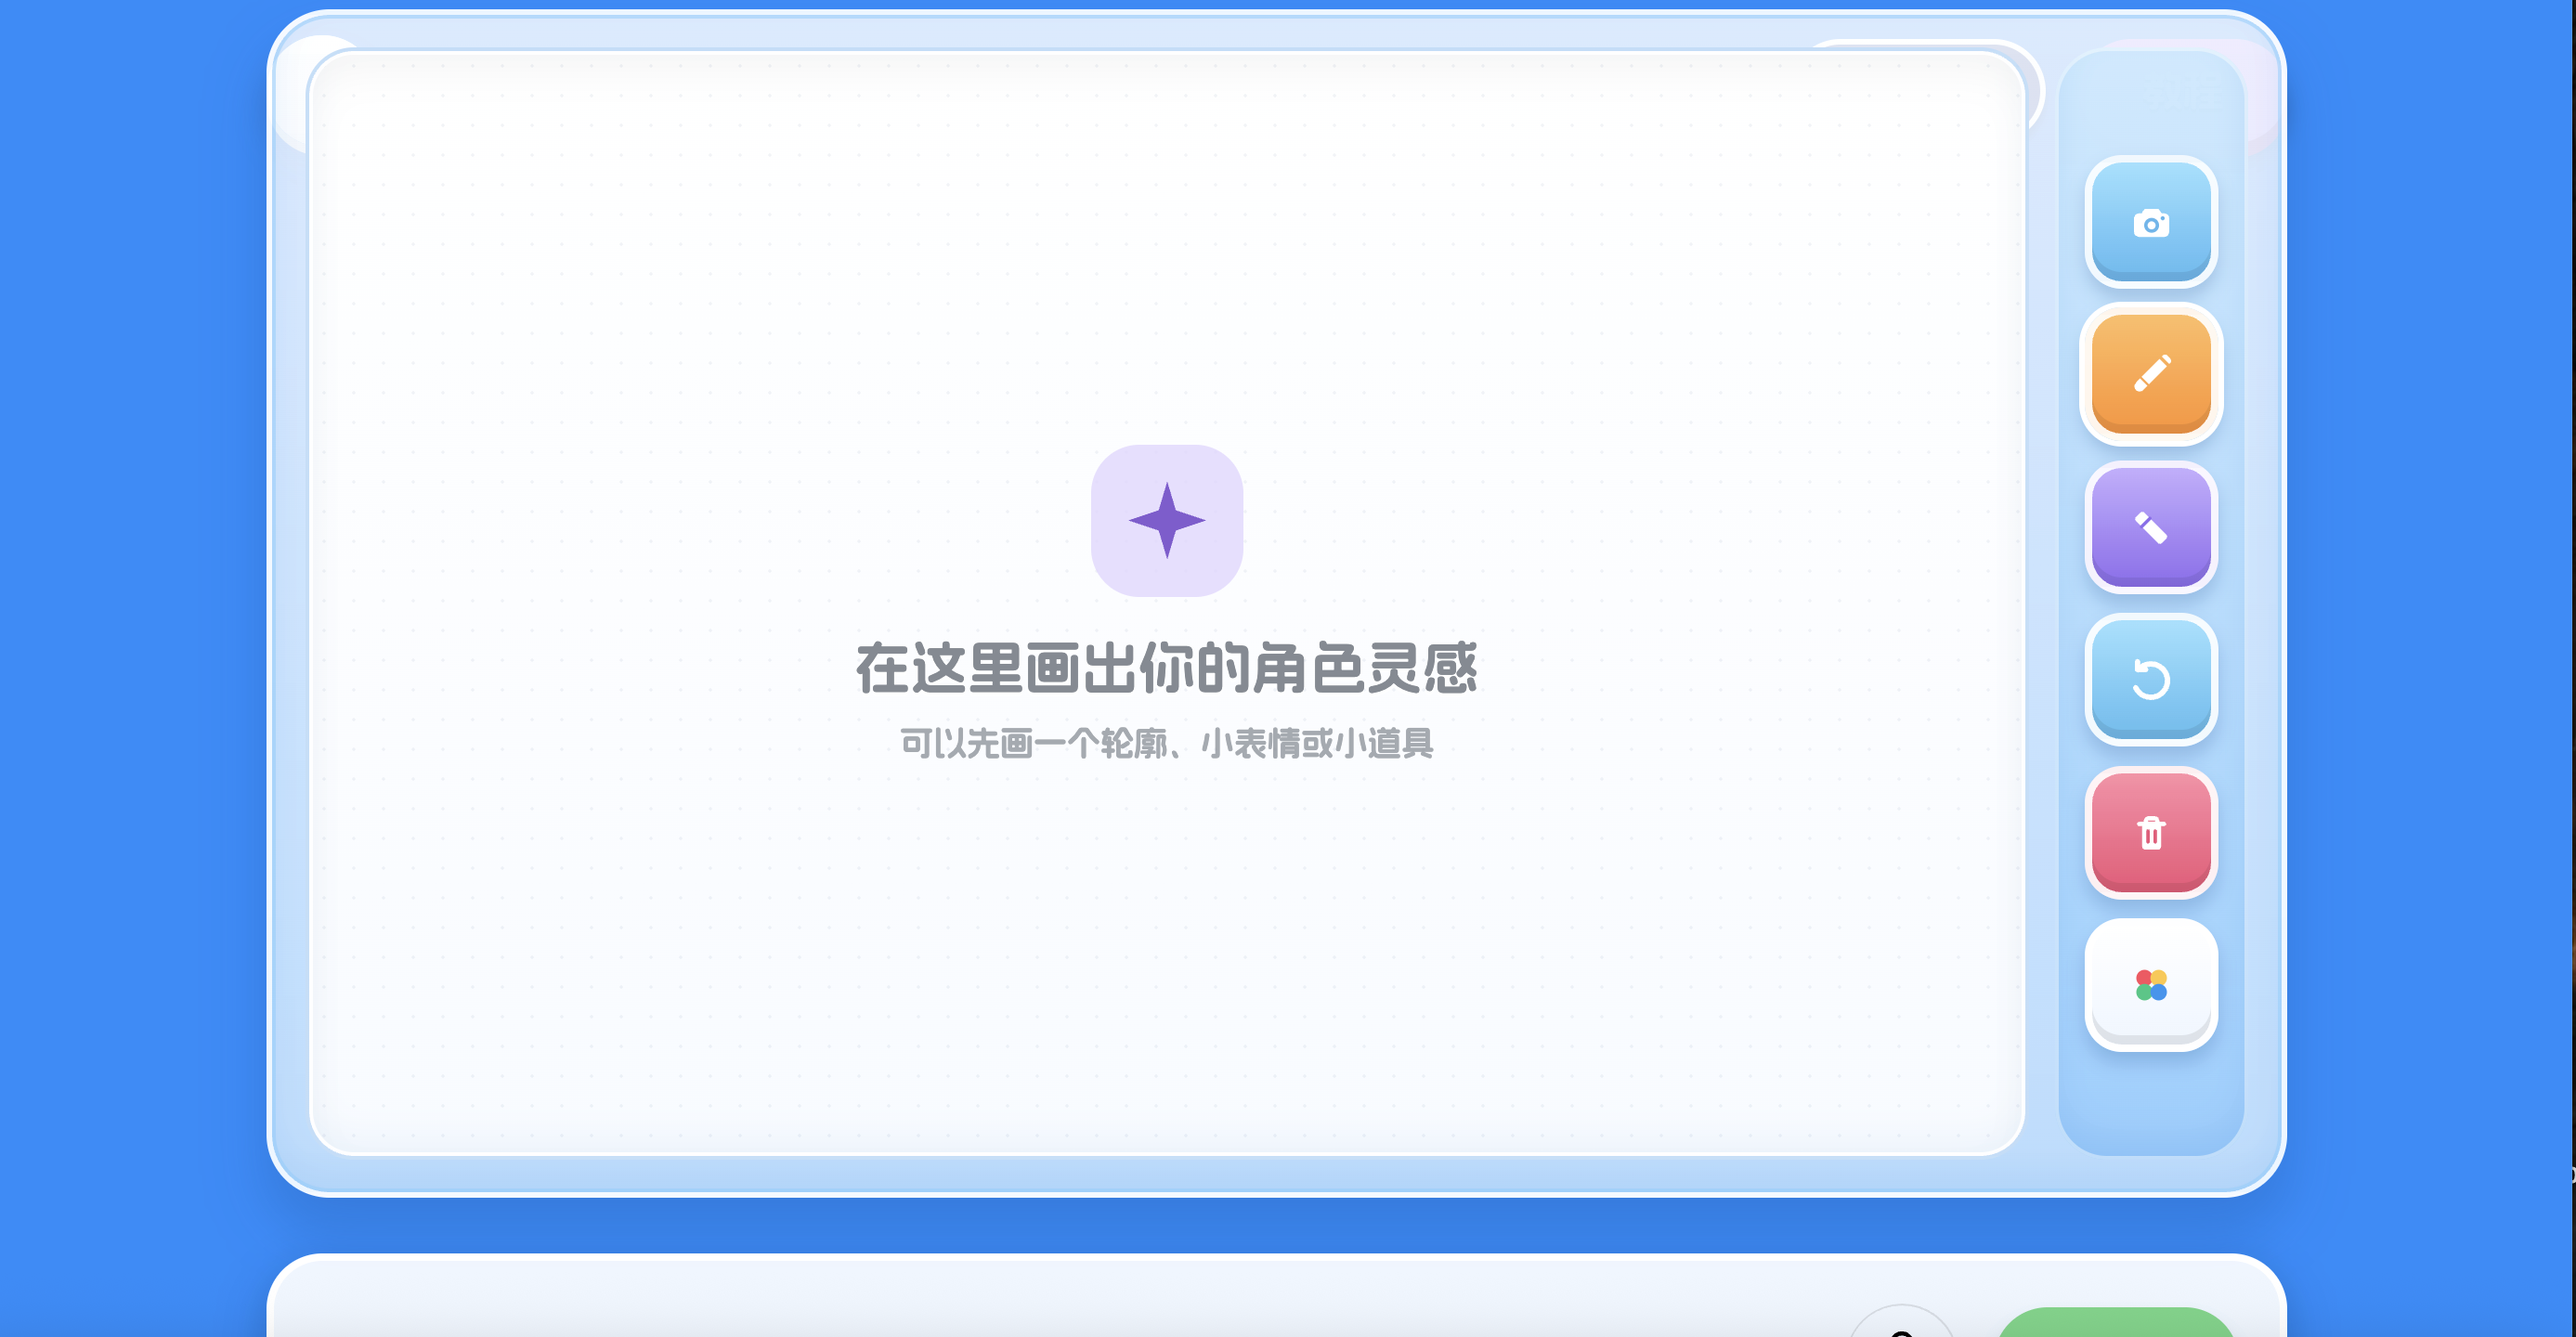Click dotted canvas area above the sparkle icon
Viewport: 2576px width, 1337px height.
click(x=1167, y=250)
